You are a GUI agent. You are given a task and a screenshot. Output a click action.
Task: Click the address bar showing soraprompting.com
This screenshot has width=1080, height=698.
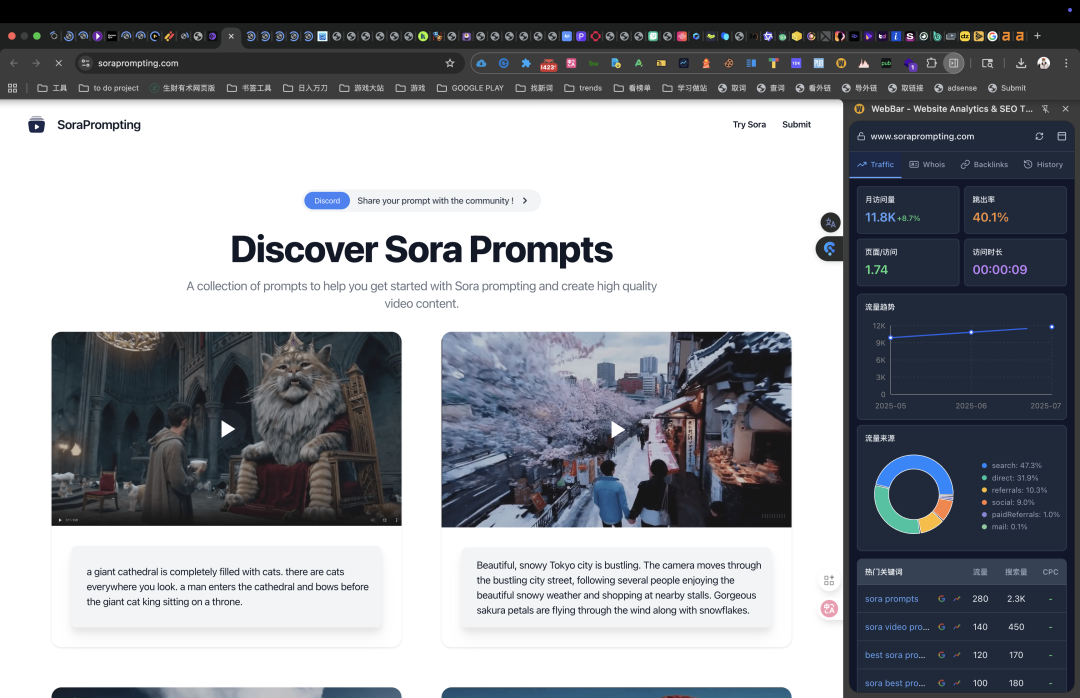click(269, 63)
